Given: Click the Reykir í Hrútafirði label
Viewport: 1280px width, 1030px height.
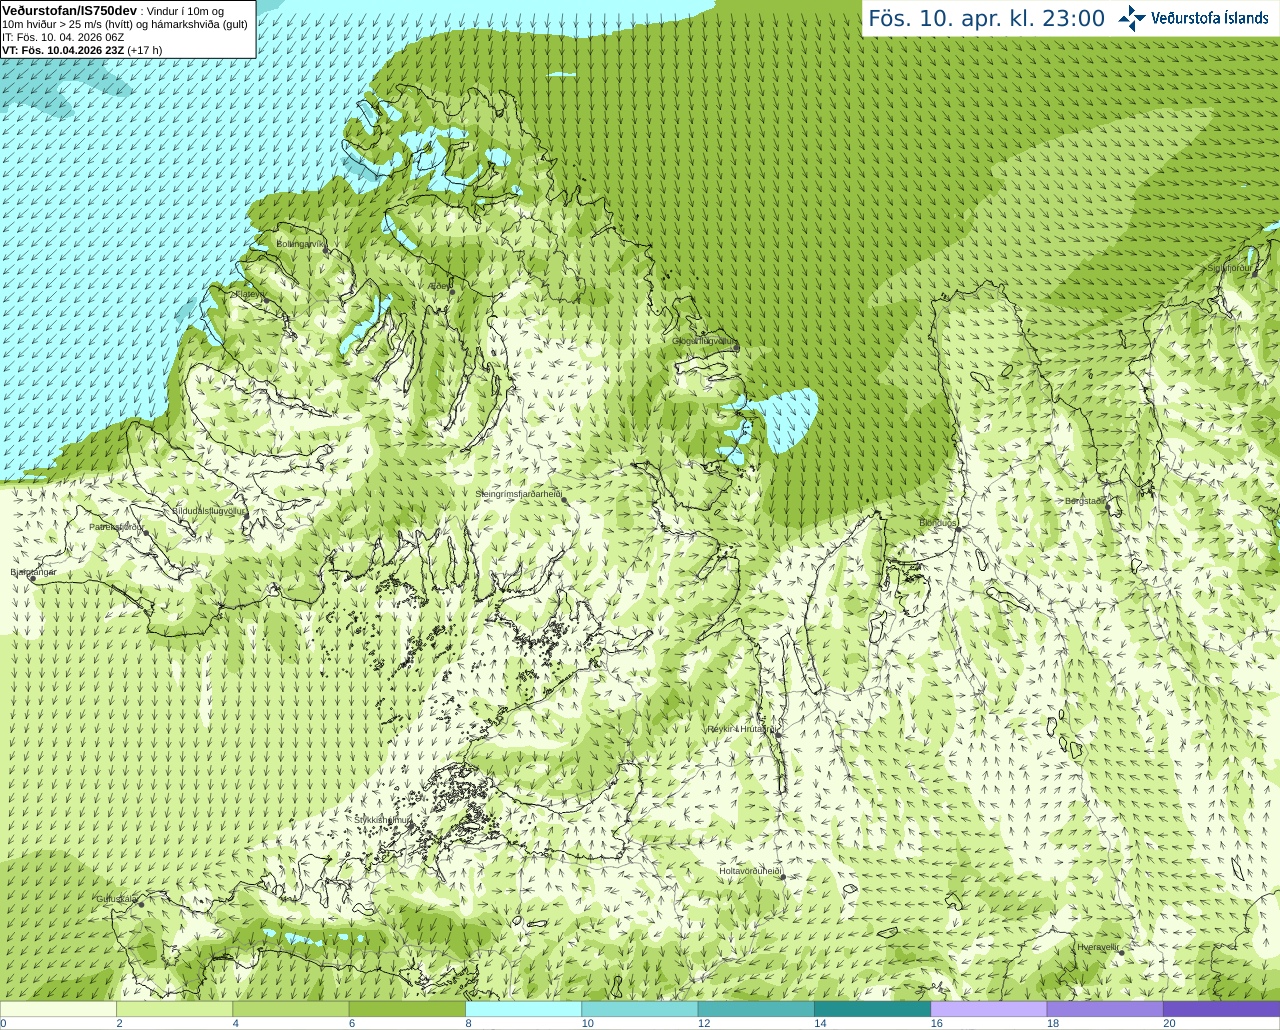Looking at the screenshot, I should tap(741, 729).
